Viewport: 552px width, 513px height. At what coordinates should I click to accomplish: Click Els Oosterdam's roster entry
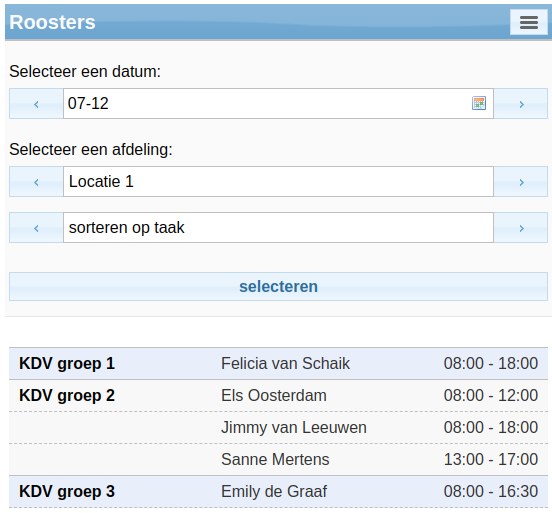click(x=278, y=395)
